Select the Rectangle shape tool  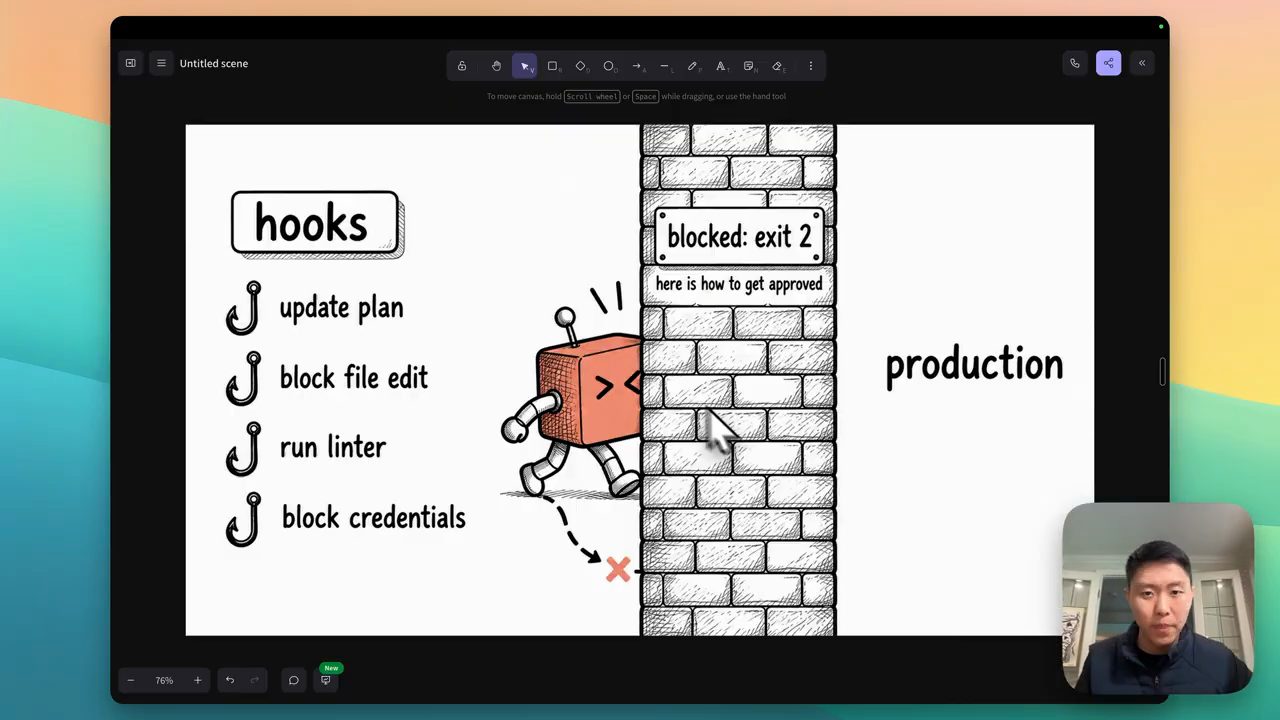552,66
